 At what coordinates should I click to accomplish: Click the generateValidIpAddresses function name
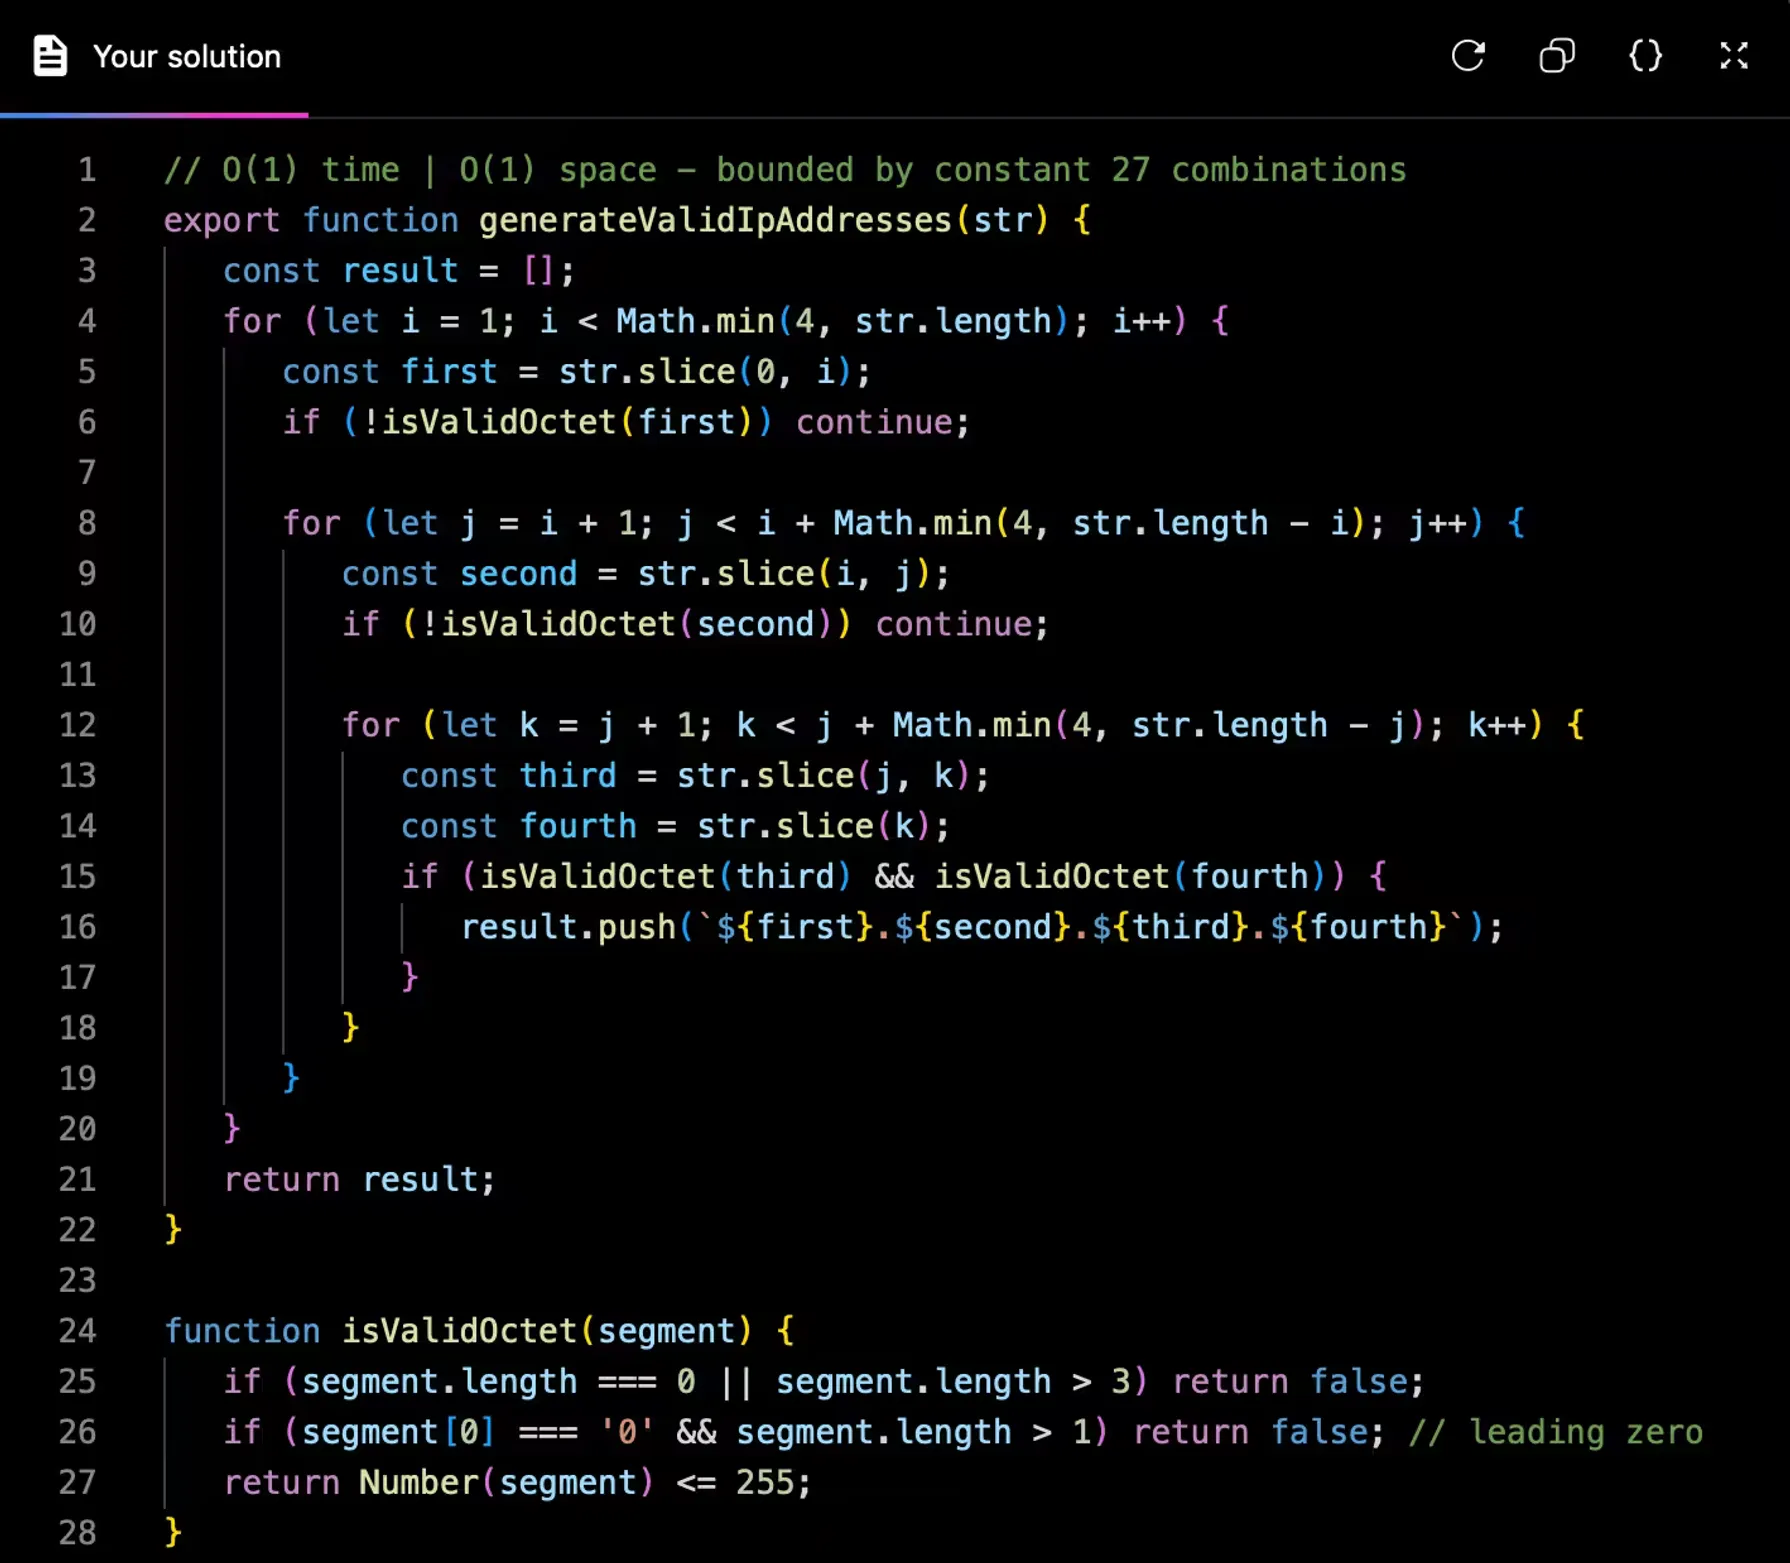click(x=714, y=220)
